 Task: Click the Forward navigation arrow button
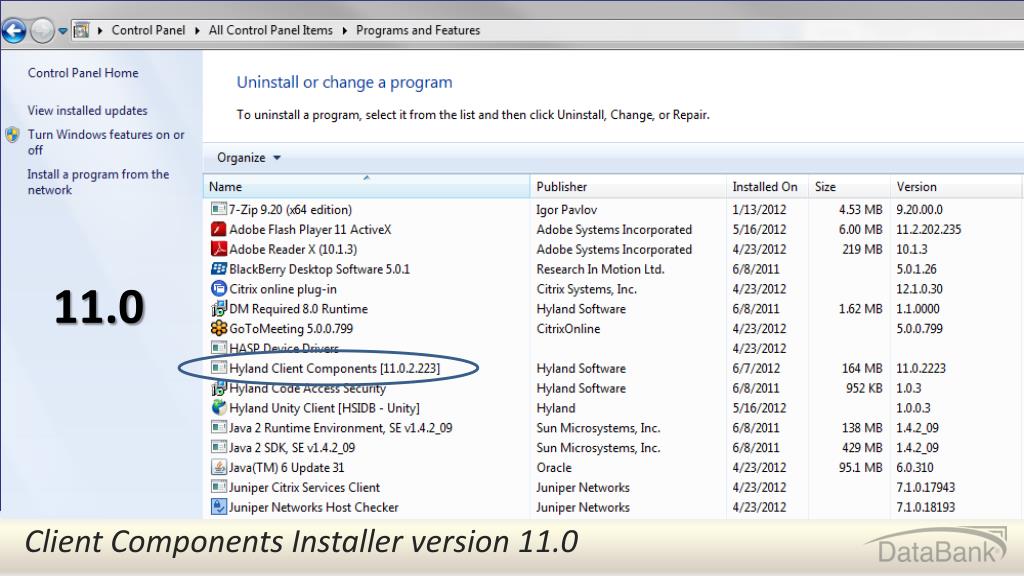coord(42,30)
